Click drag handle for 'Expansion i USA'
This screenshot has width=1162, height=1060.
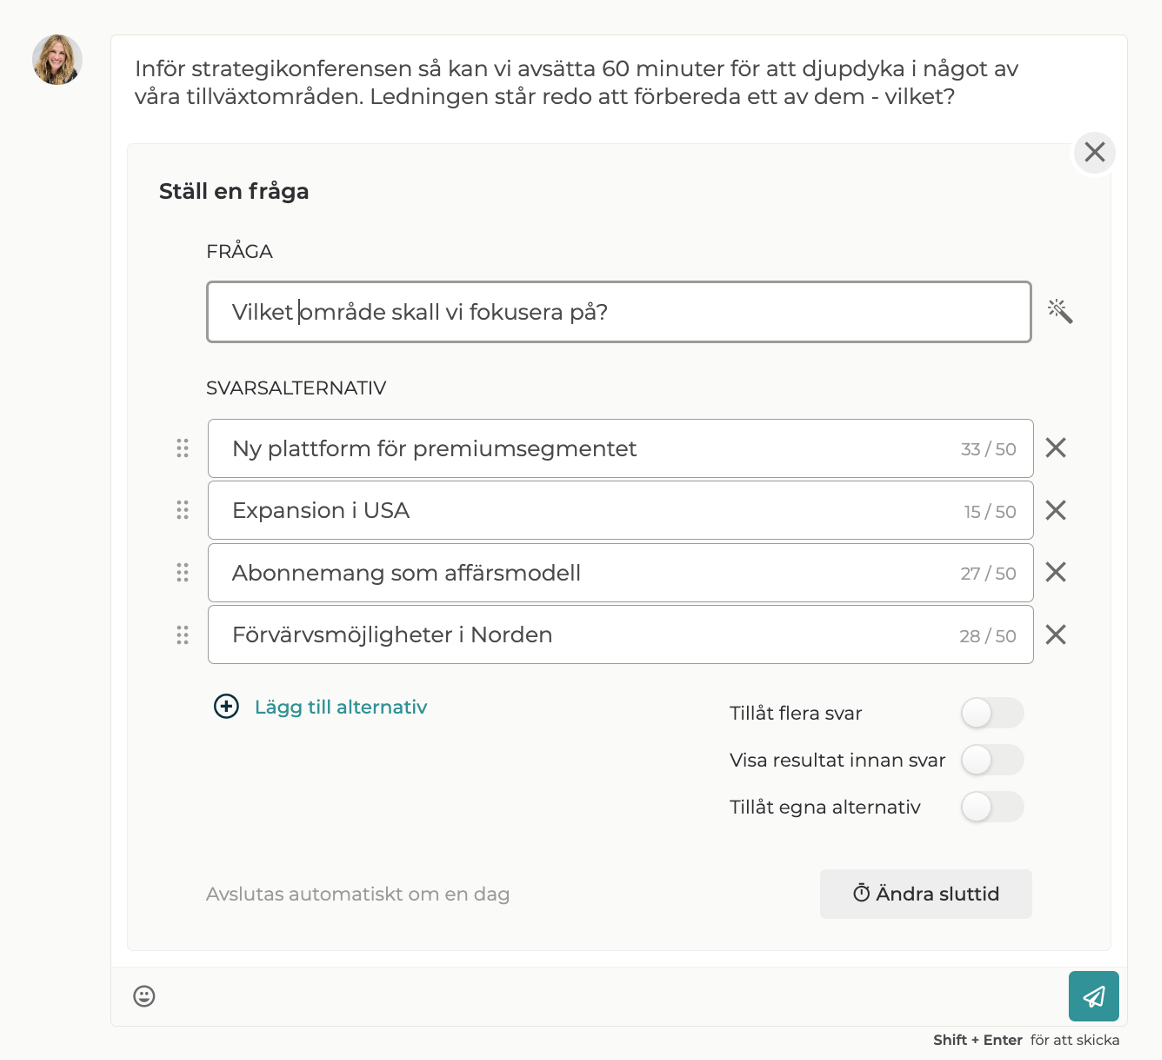click(x=182, y=510)
